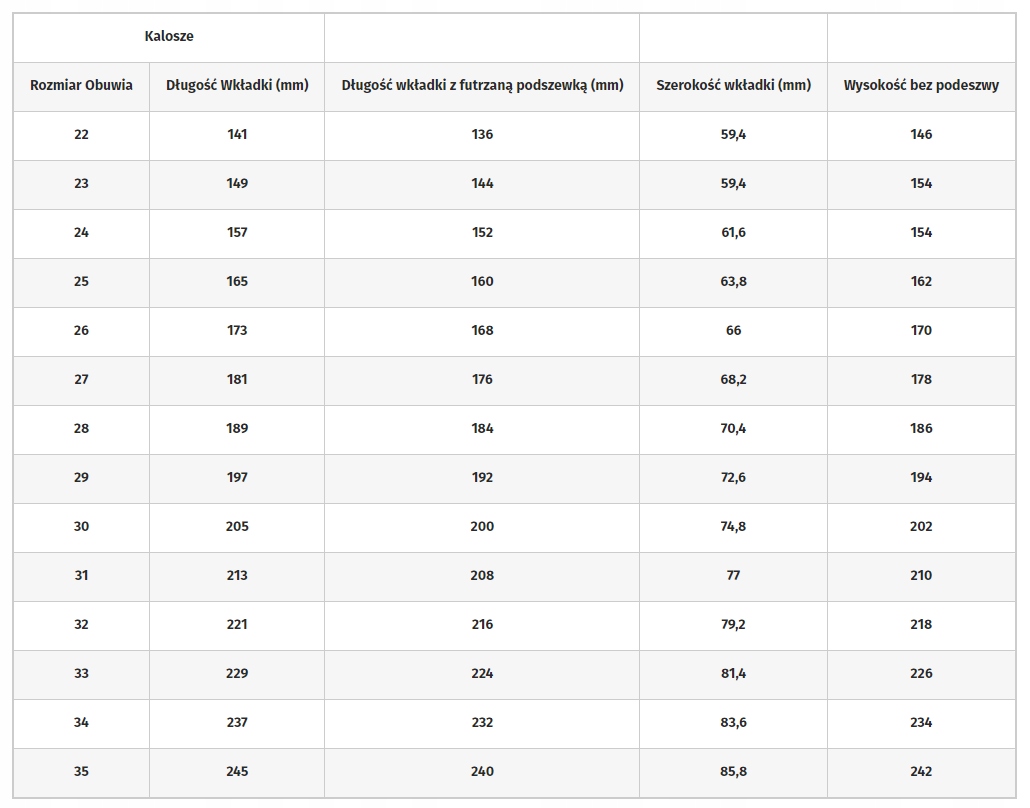The image size is (1030, 808).
Task: Click the 170 height cell
Action: [x=921, y=331]
